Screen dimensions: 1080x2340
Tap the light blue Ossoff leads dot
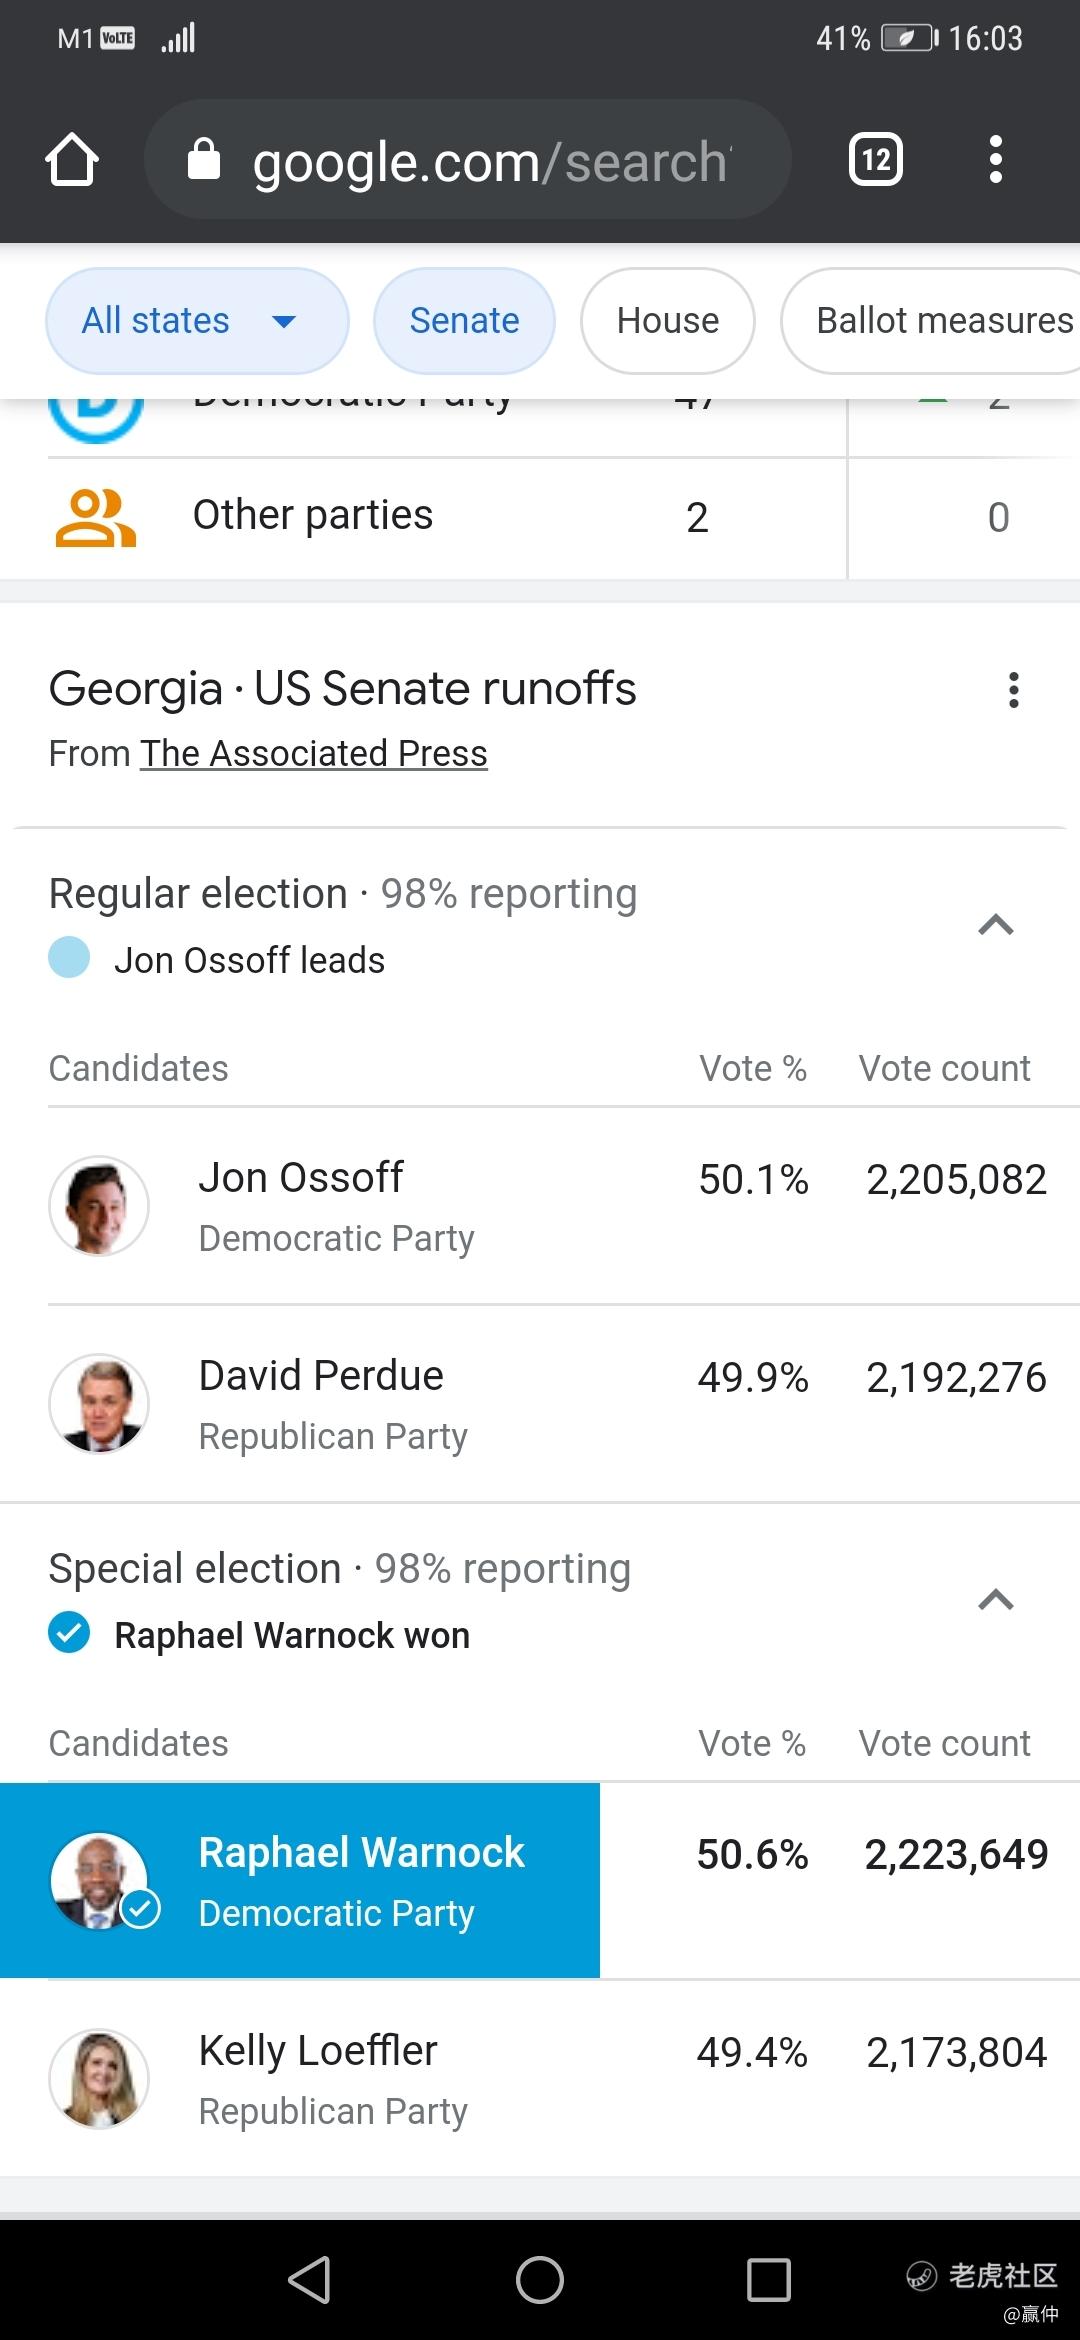pos(69,958)
